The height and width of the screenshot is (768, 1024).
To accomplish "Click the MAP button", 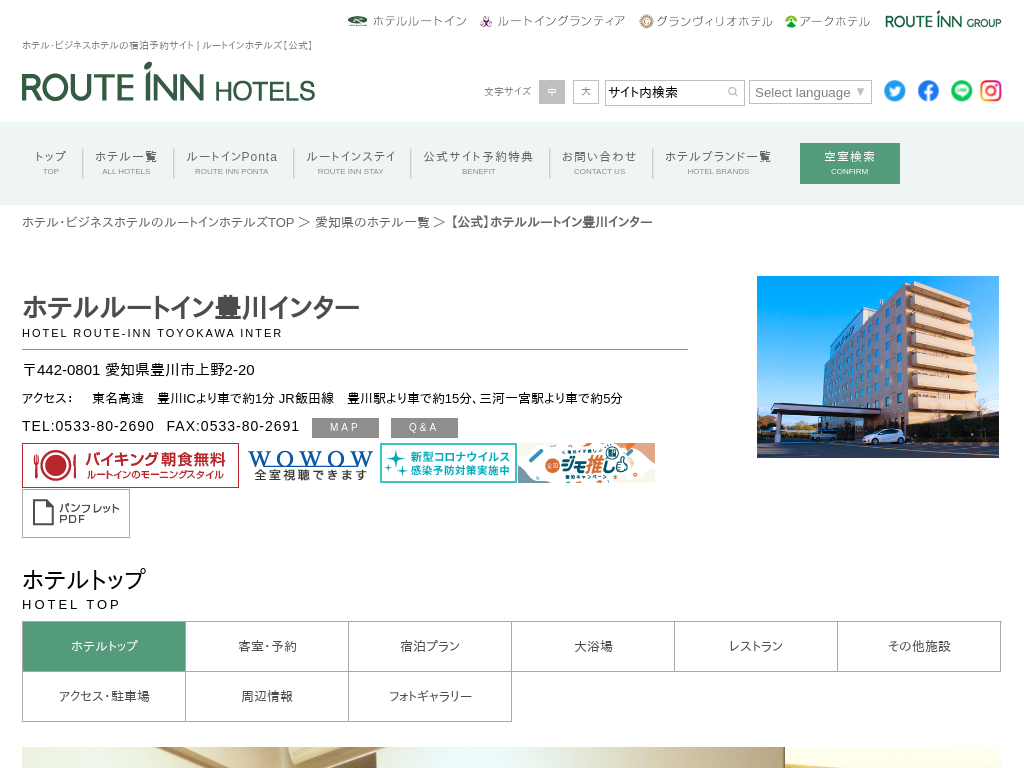I will click(345, 428).
